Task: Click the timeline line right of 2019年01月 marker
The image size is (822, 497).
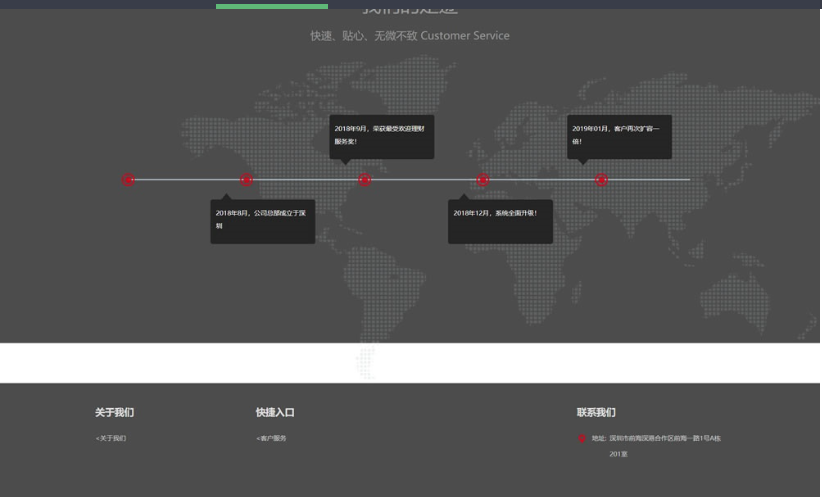Action: pyautogui.click(x=650, y=180)
